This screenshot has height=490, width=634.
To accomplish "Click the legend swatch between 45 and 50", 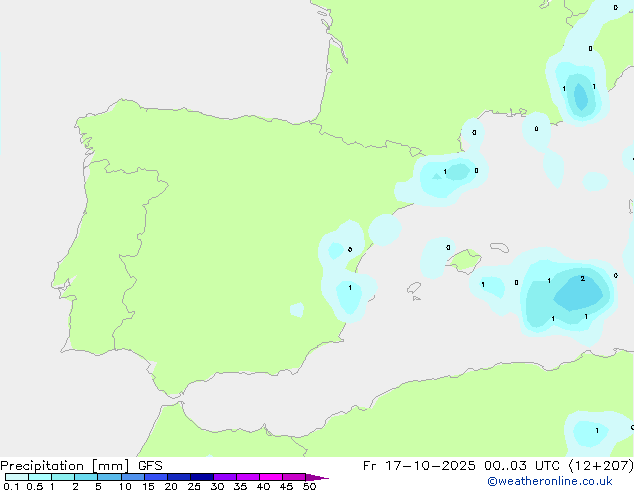I will tap(294, 477).
